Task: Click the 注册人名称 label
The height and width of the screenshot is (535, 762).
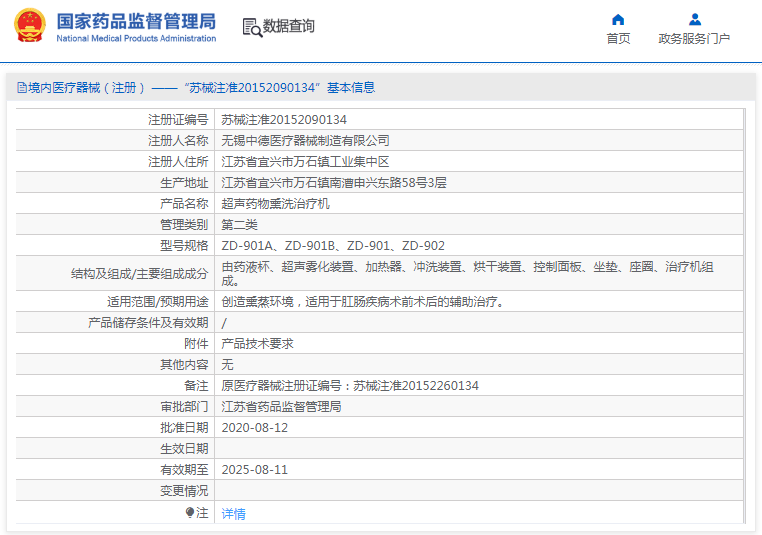Action: pyautogui.click(x=178, y=140)
